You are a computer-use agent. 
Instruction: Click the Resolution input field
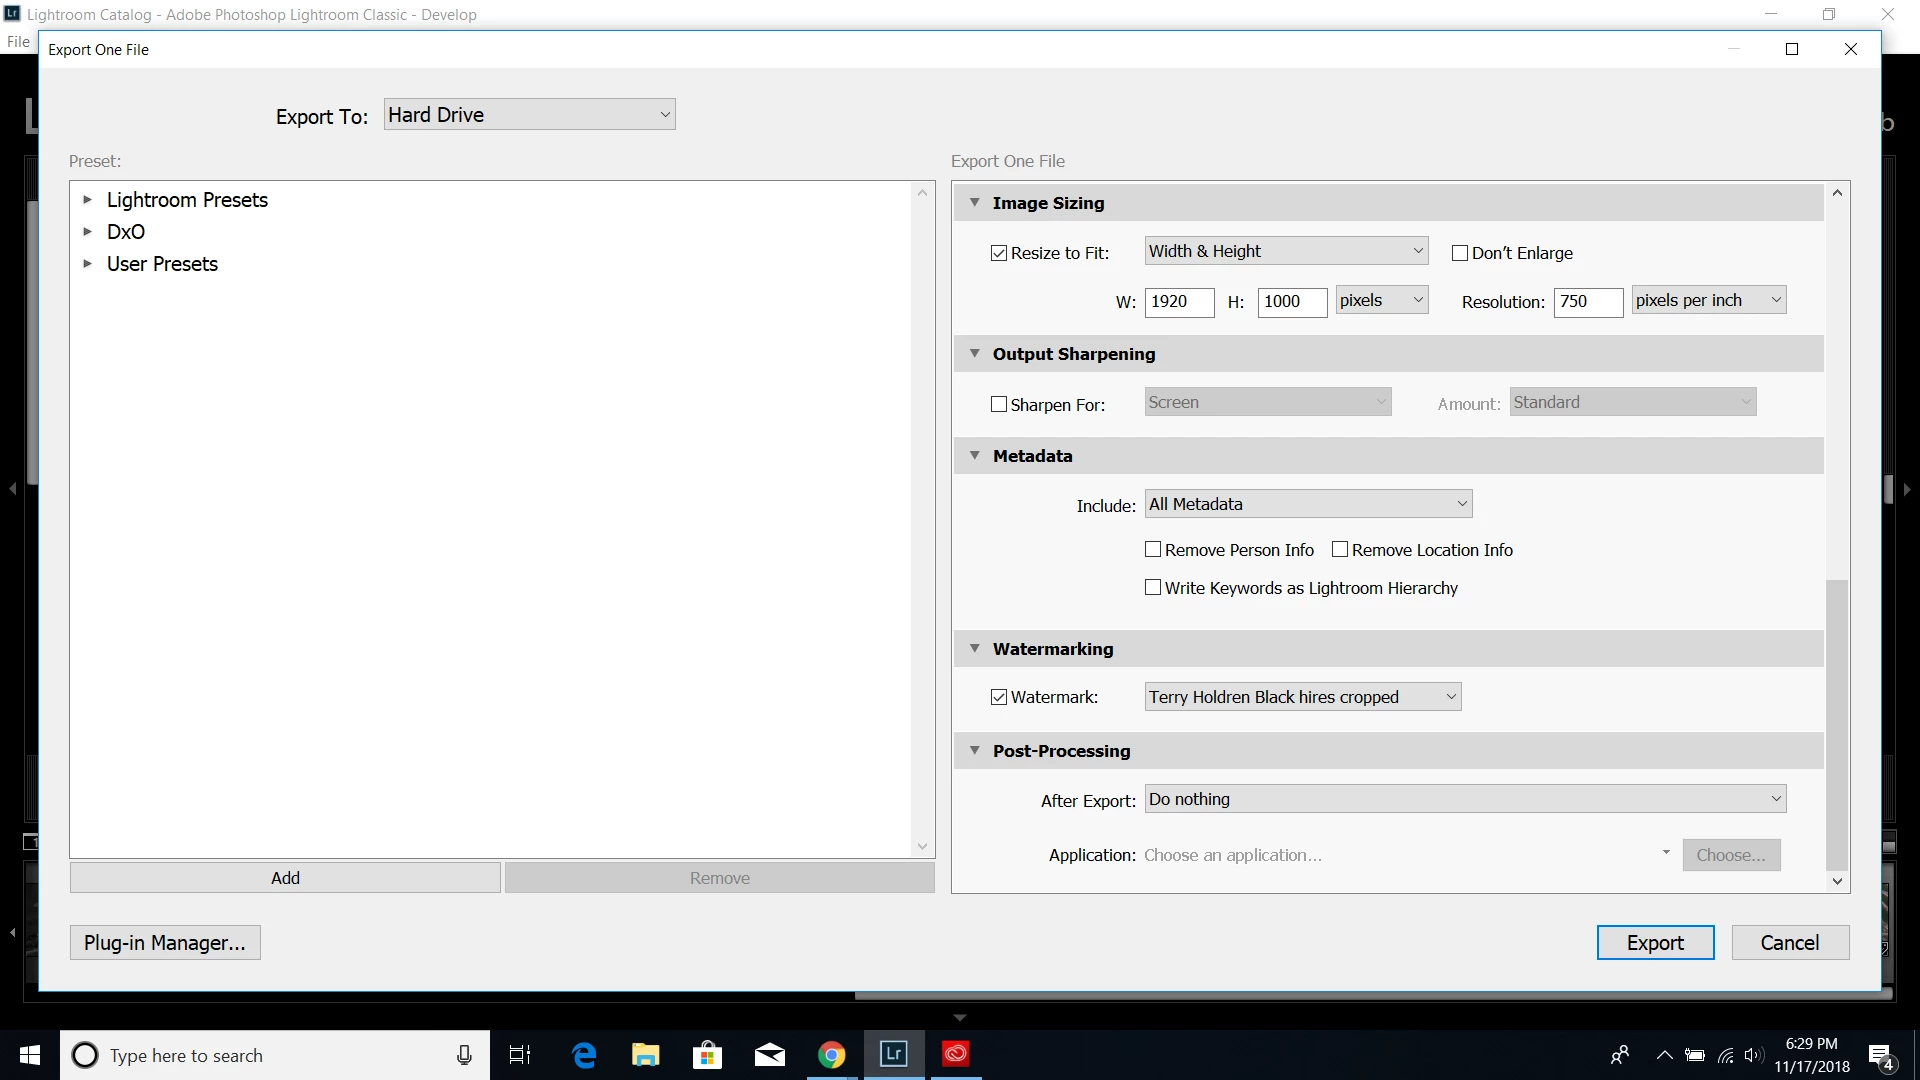(x=1587, y=302)
